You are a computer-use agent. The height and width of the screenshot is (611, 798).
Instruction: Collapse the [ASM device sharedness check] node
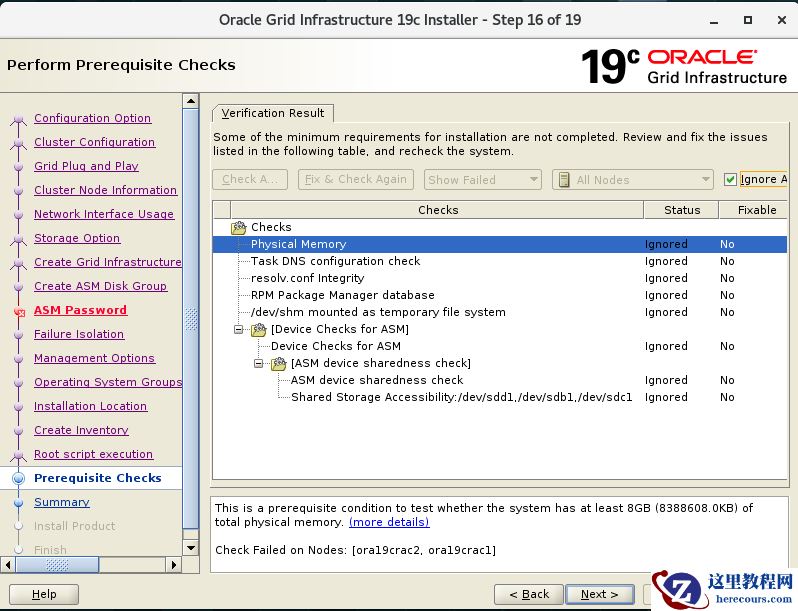[x=259, y=363]
